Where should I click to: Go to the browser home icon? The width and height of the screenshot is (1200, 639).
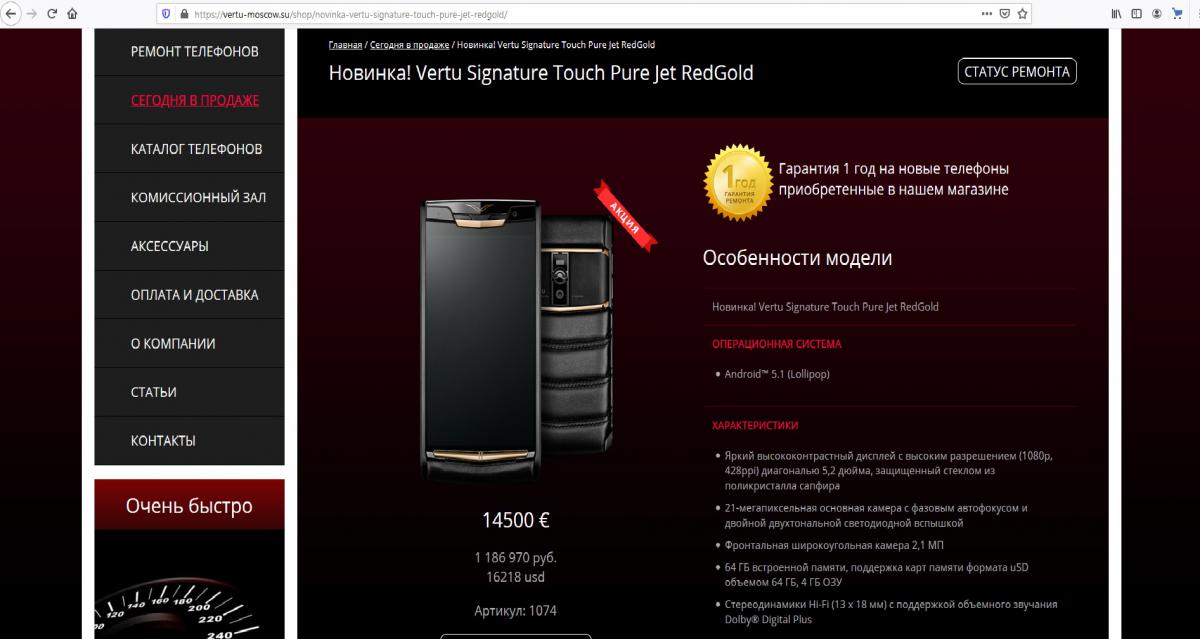[x=71, y=14]
